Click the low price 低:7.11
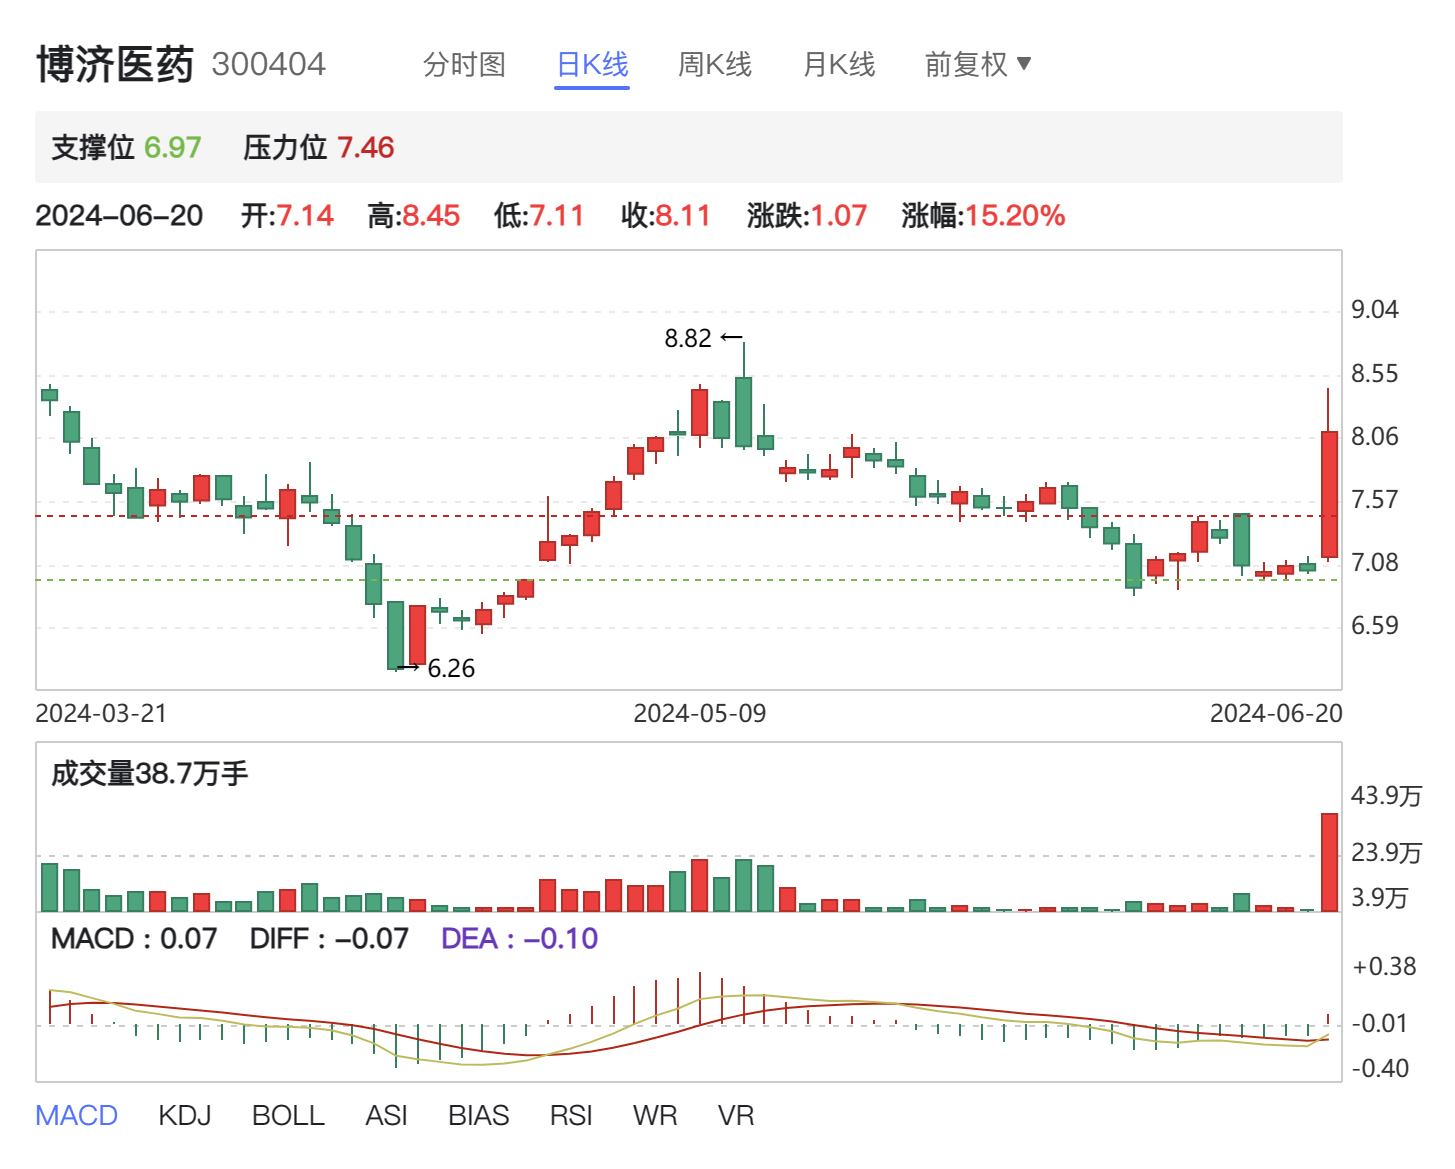Screen dimensions: 1455x1169 tap(539, 216)
